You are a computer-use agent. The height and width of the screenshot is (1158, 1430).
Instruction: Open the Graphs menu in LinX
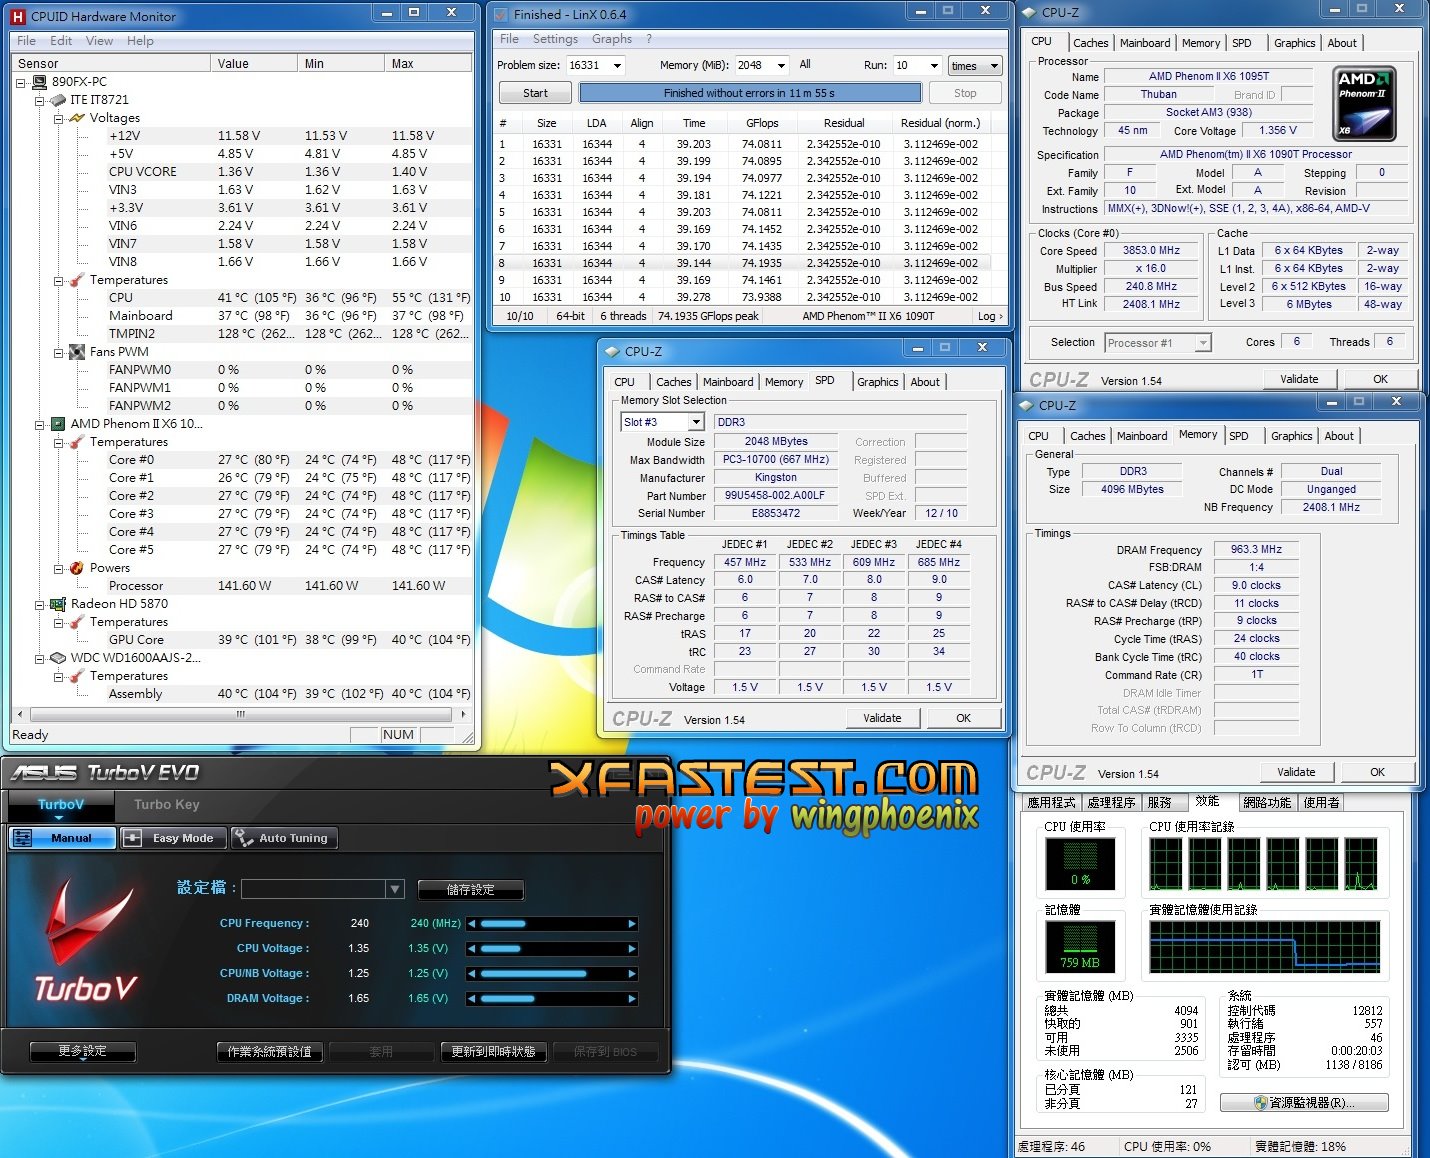tap(612, 39)
